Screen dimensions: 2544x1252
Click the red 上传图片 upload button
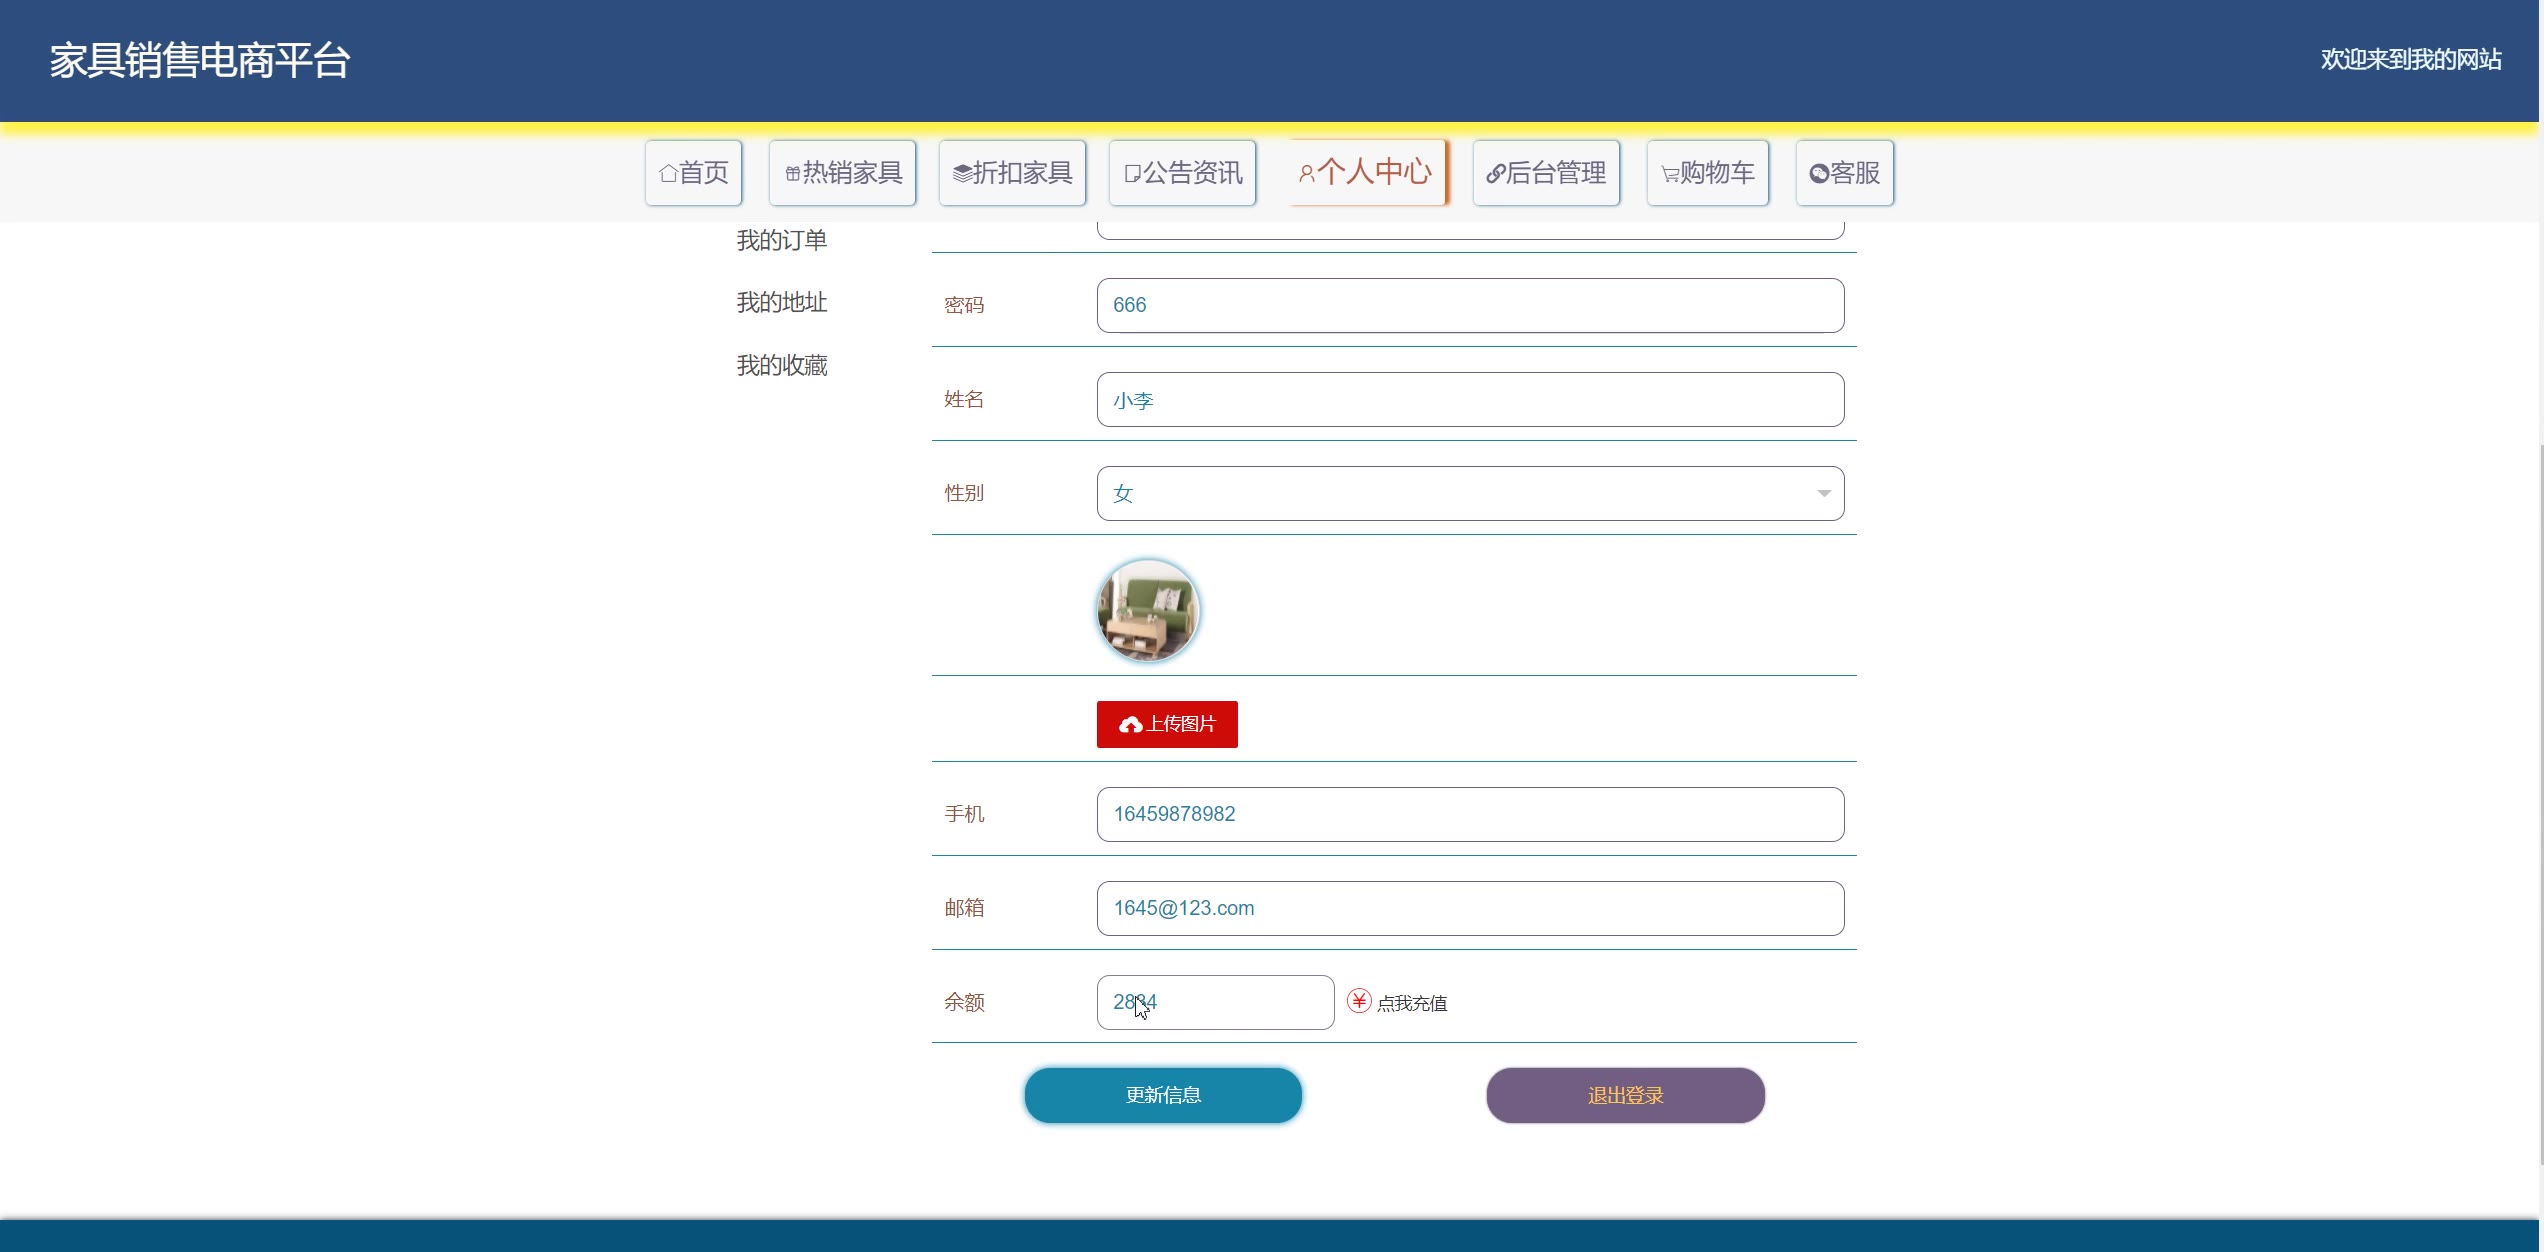[x=1166, y=724]
